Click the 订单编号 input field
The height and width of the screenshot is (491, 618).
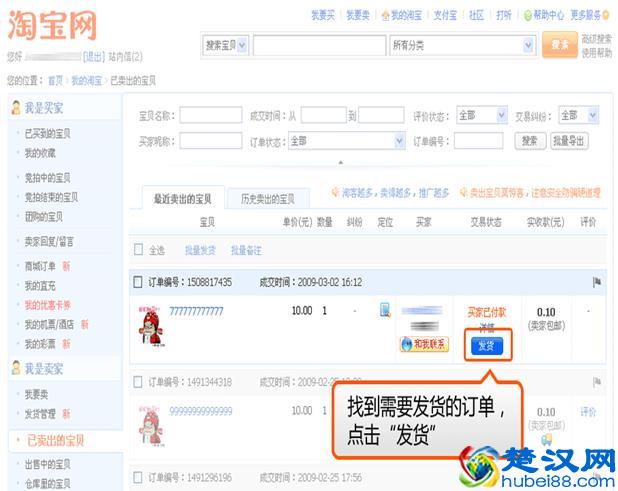coord(478,141)
